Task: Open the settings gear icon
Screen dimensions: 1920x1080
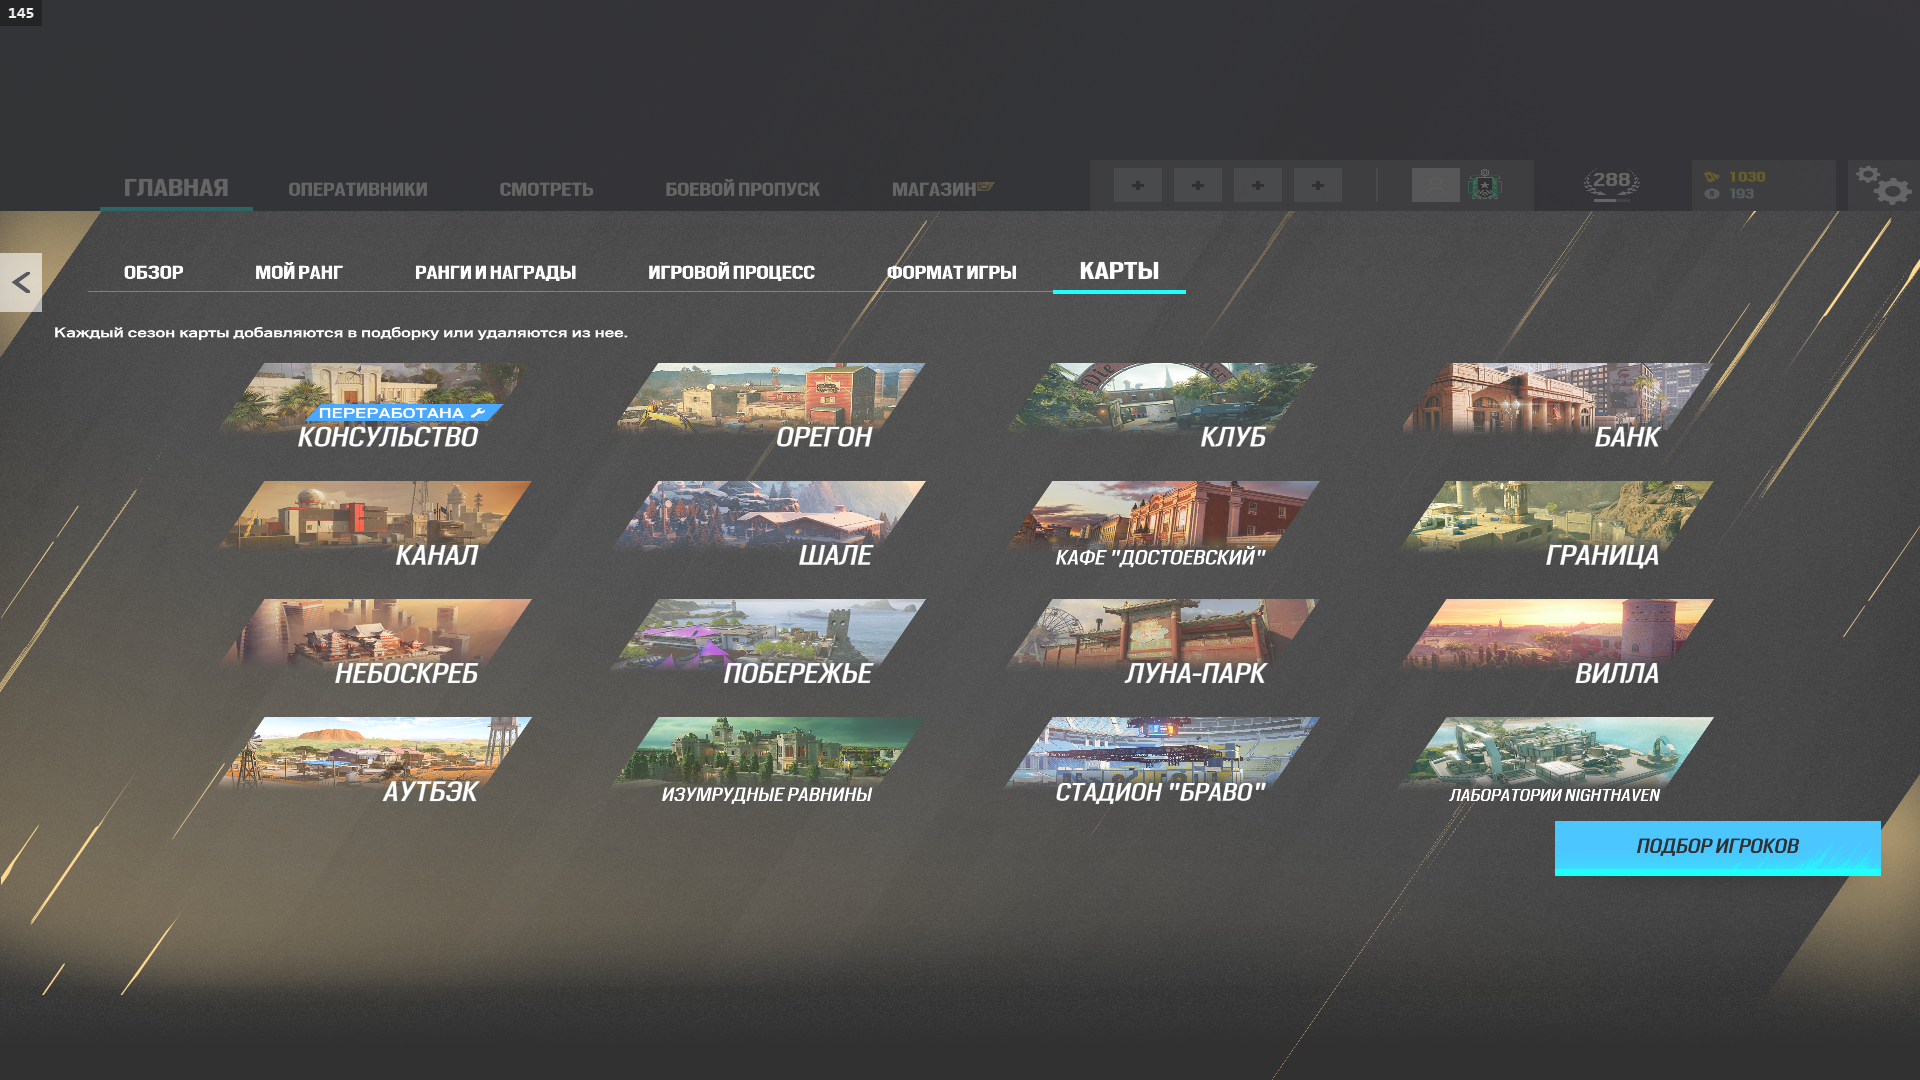Action: coord(1884,185)
